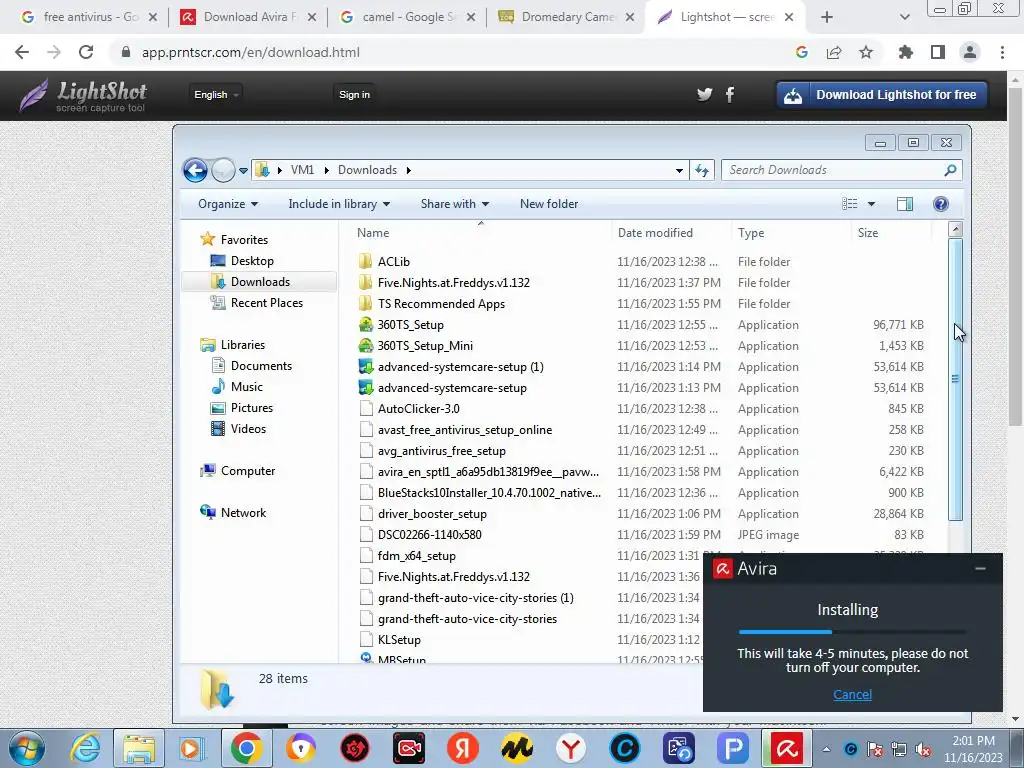This screenshot has width=1024, height=768.
Task: Sort by Date modified column header
Action: tap(655, 232)
